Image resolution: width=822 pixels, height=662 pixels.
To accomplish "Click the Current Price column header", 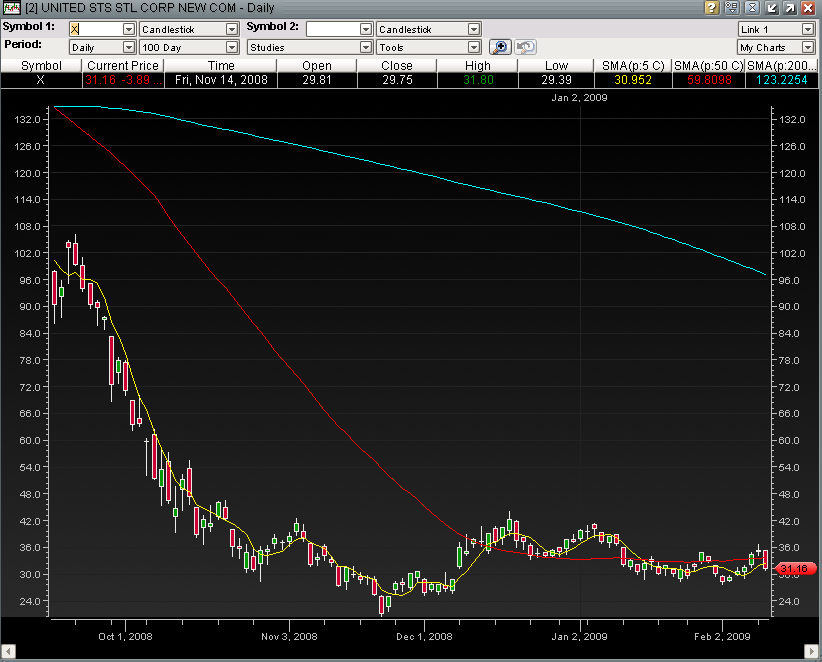I will (x=121, y=66).
